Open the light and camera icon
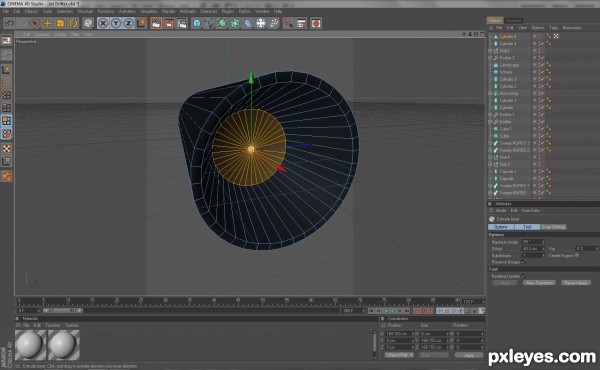This screenshot has width=600, height=370. [274, 23]
